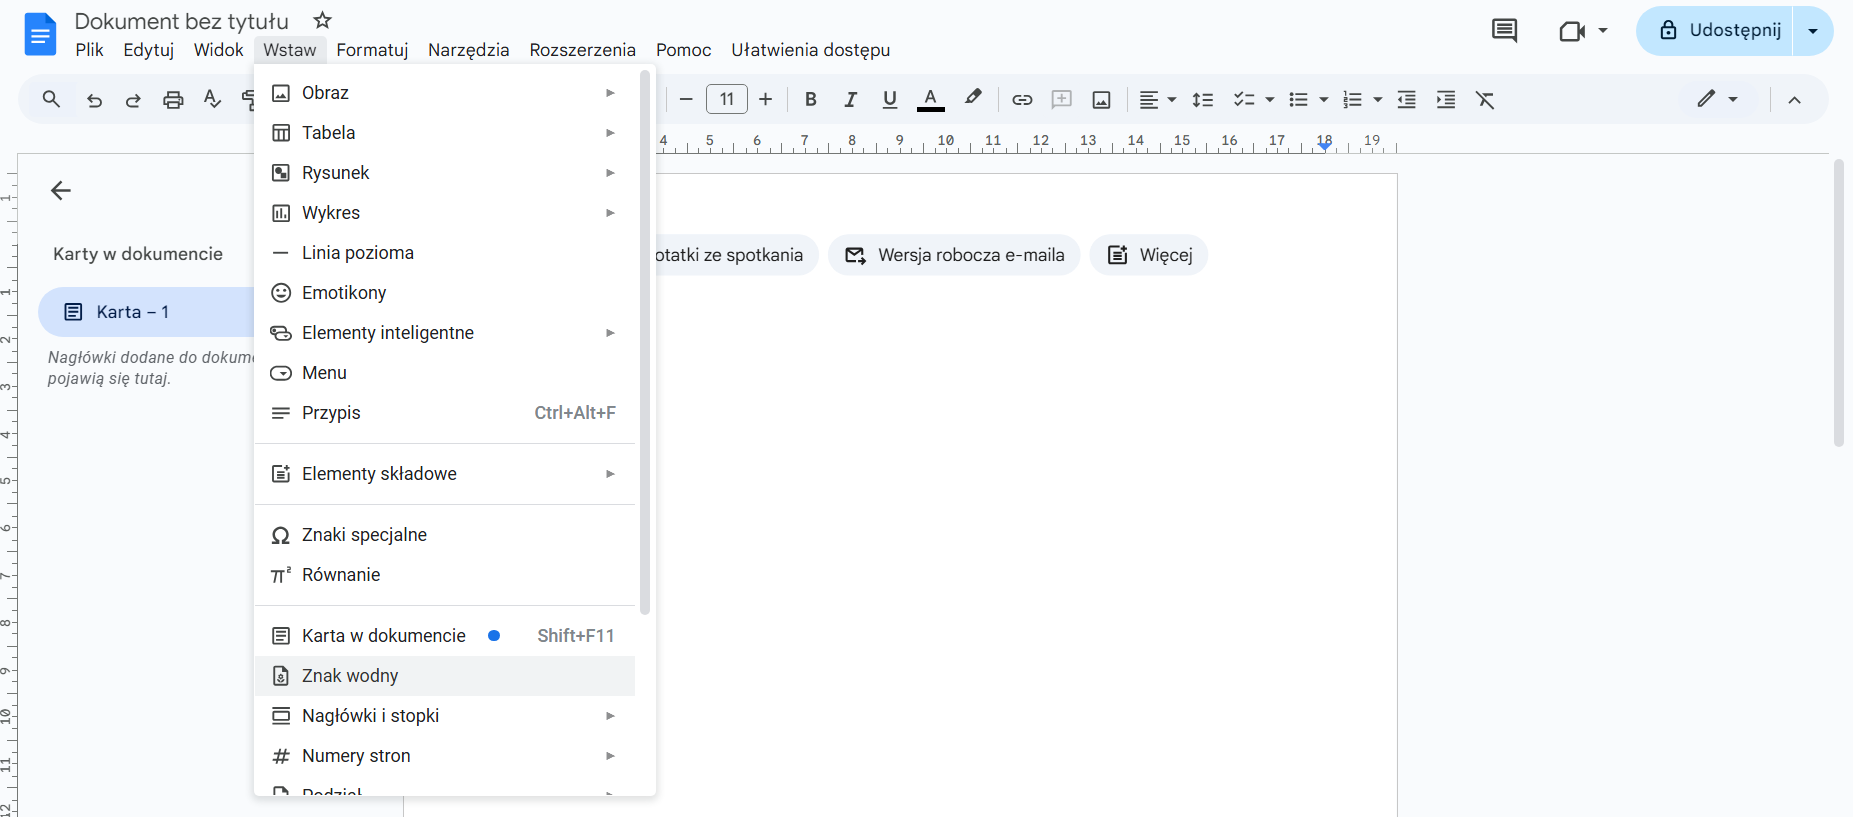Click the font size input field
This screenshot has height=817, width=1853.
point(727,100)
